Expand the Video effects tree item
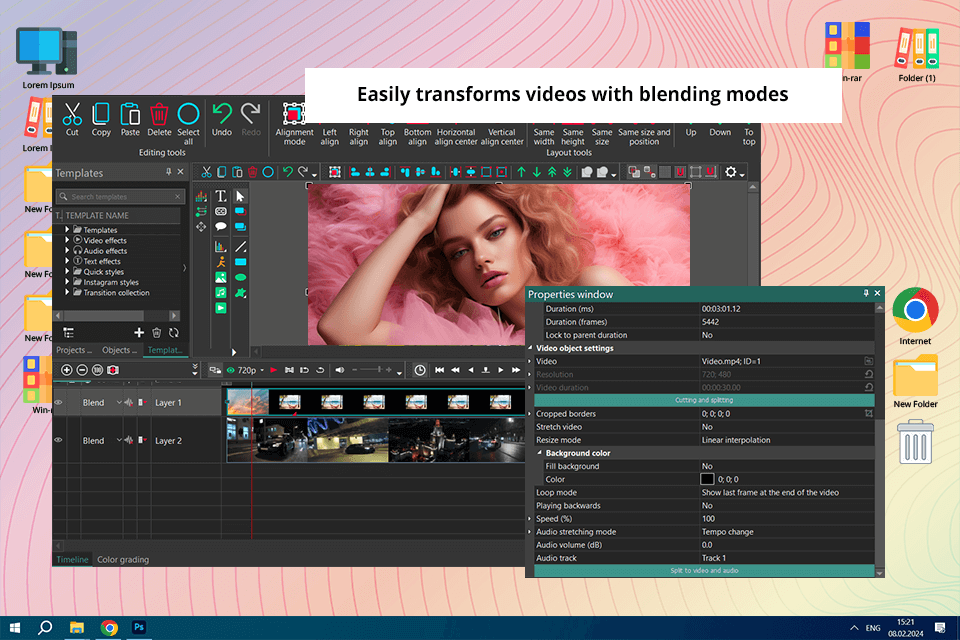This screenshot has width=960, height=640. pos(67,240)
